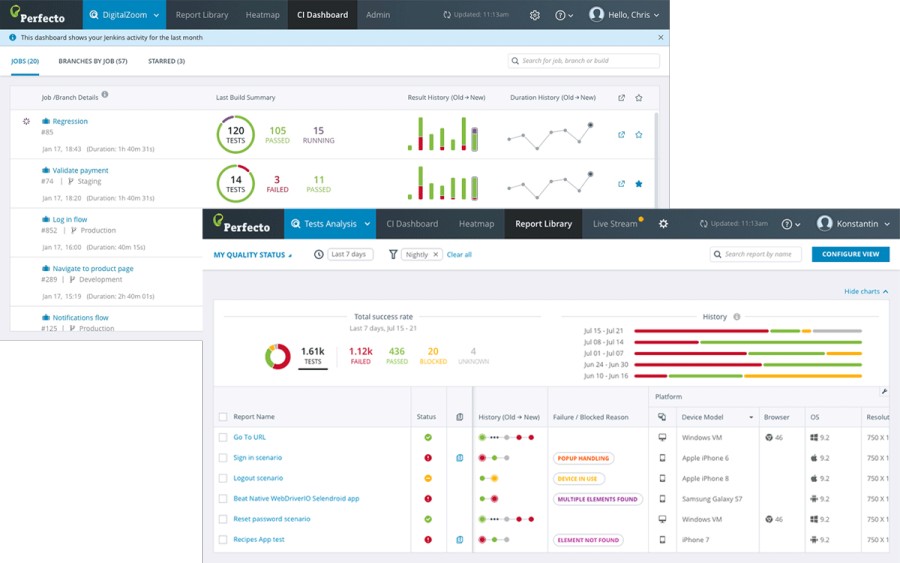Click info icon next to History chart title

click(x=737, y=317)
